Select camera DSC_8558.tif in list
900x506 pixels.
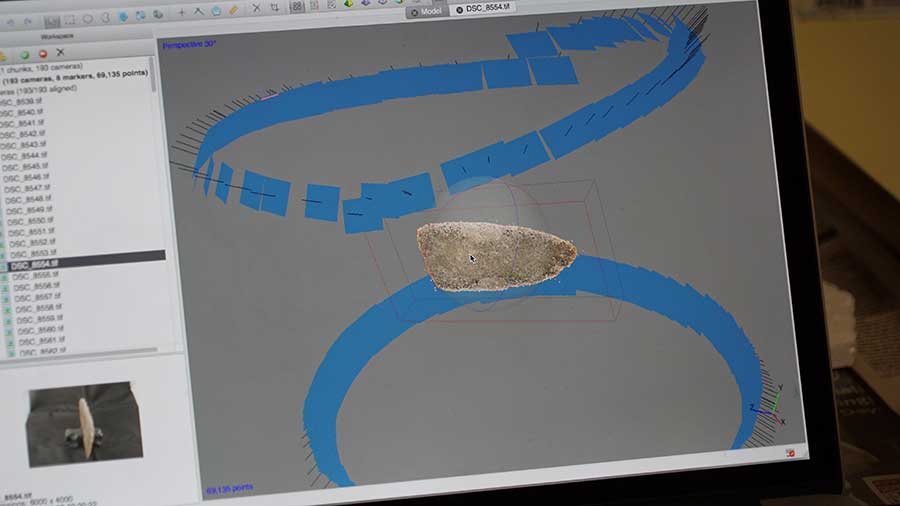tap(38, 309)
